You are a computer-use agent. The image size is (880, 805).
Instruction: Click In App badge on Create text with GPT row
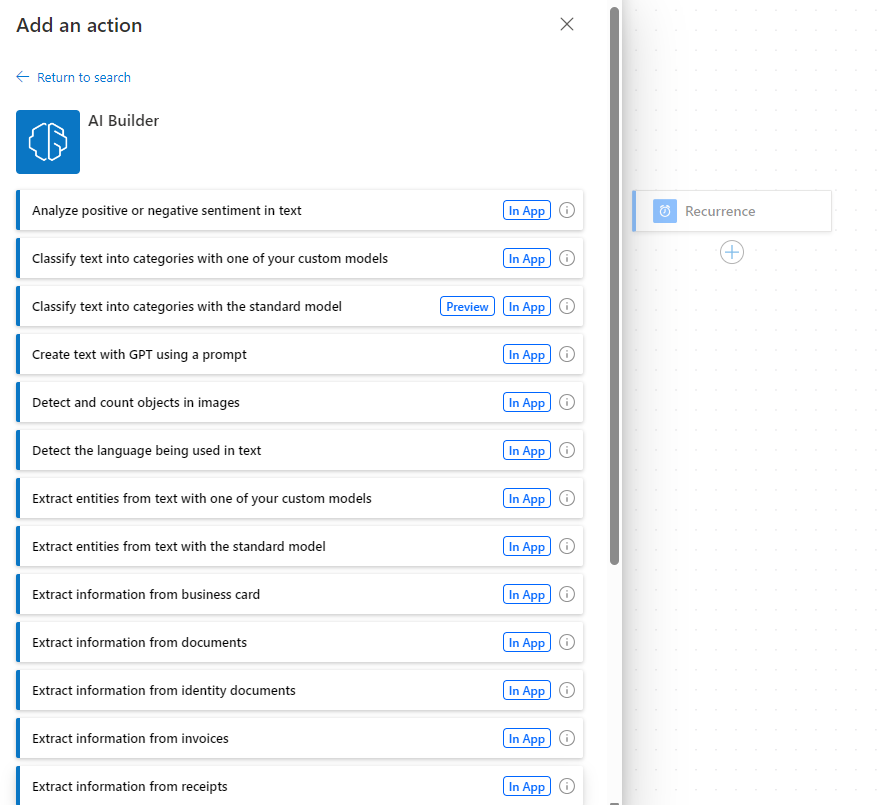point(526,354)
